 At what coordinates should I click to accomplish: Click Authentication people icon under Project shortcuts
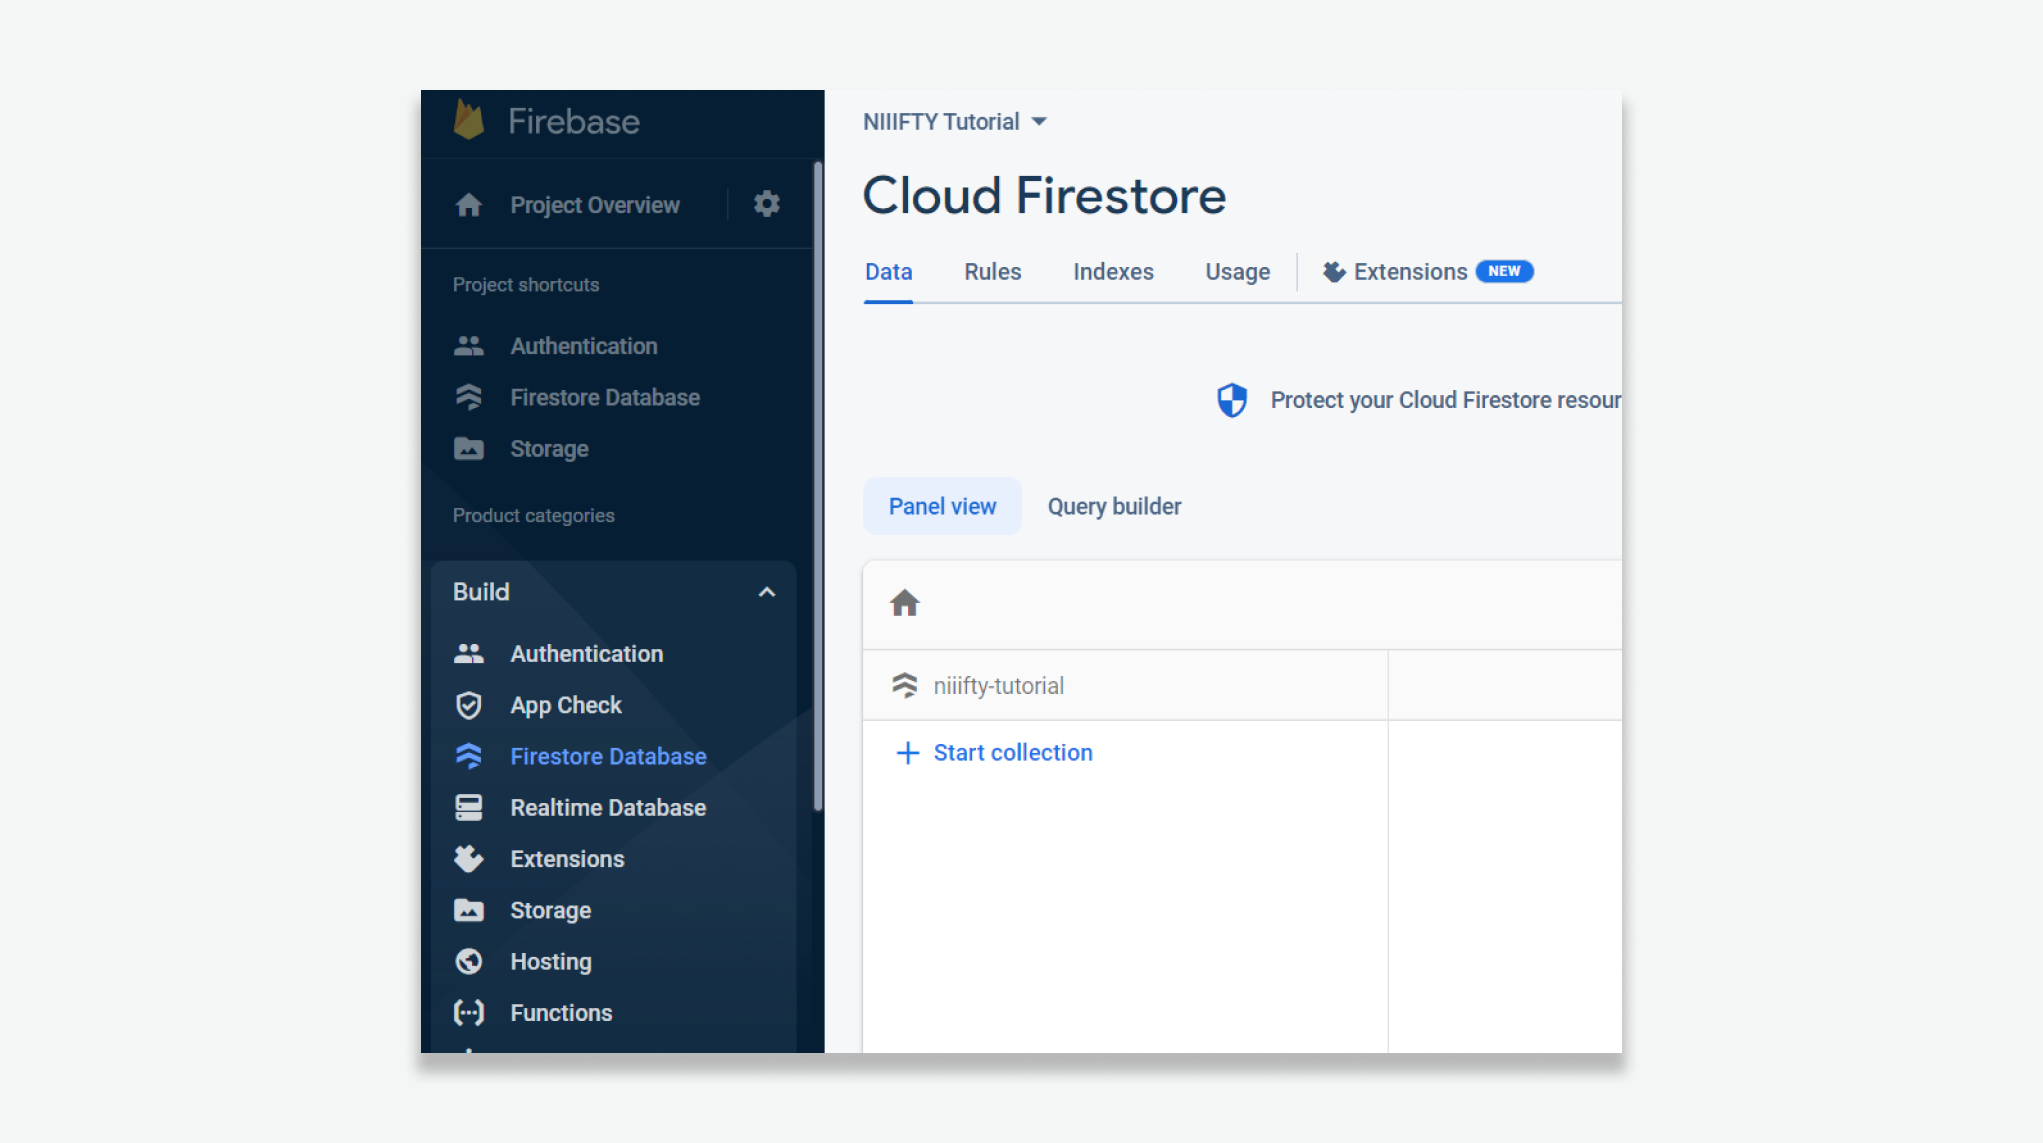[x=469, y=346]
